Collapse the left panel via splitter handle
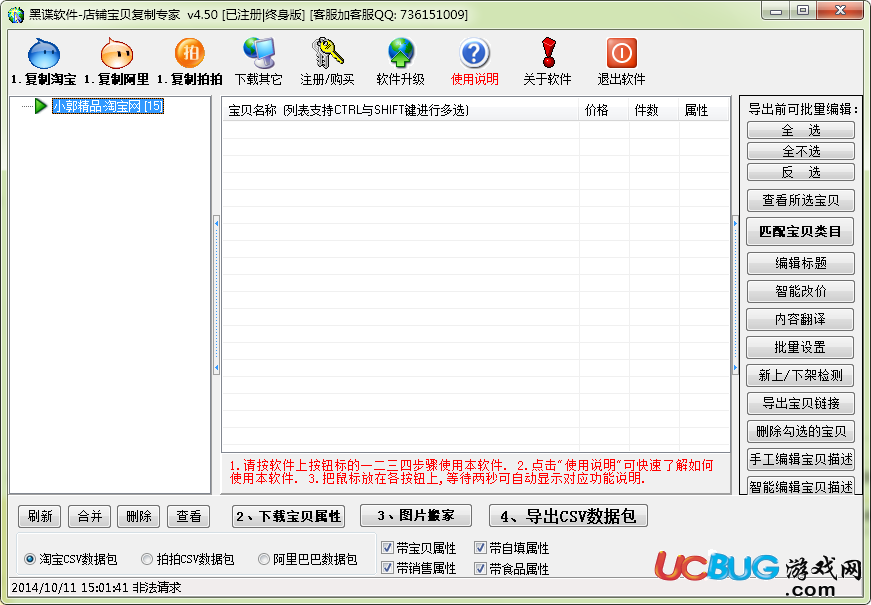 coord(216,295)
